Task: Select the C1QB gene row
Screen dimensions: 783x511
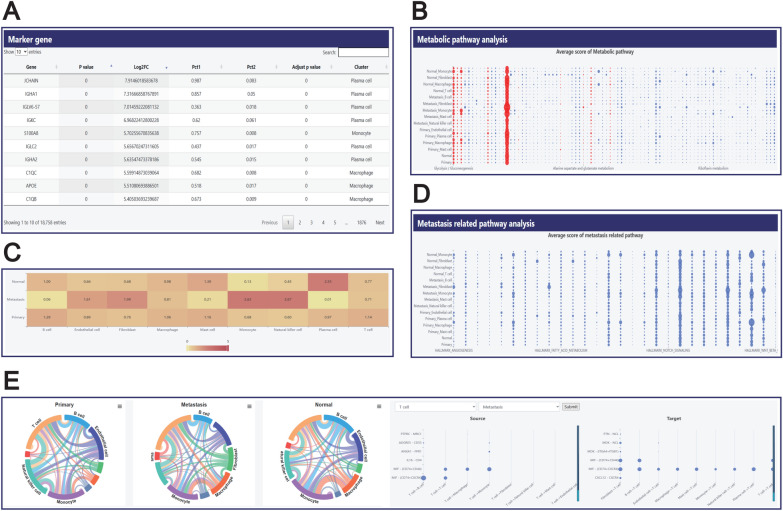Action: point(196,199)
